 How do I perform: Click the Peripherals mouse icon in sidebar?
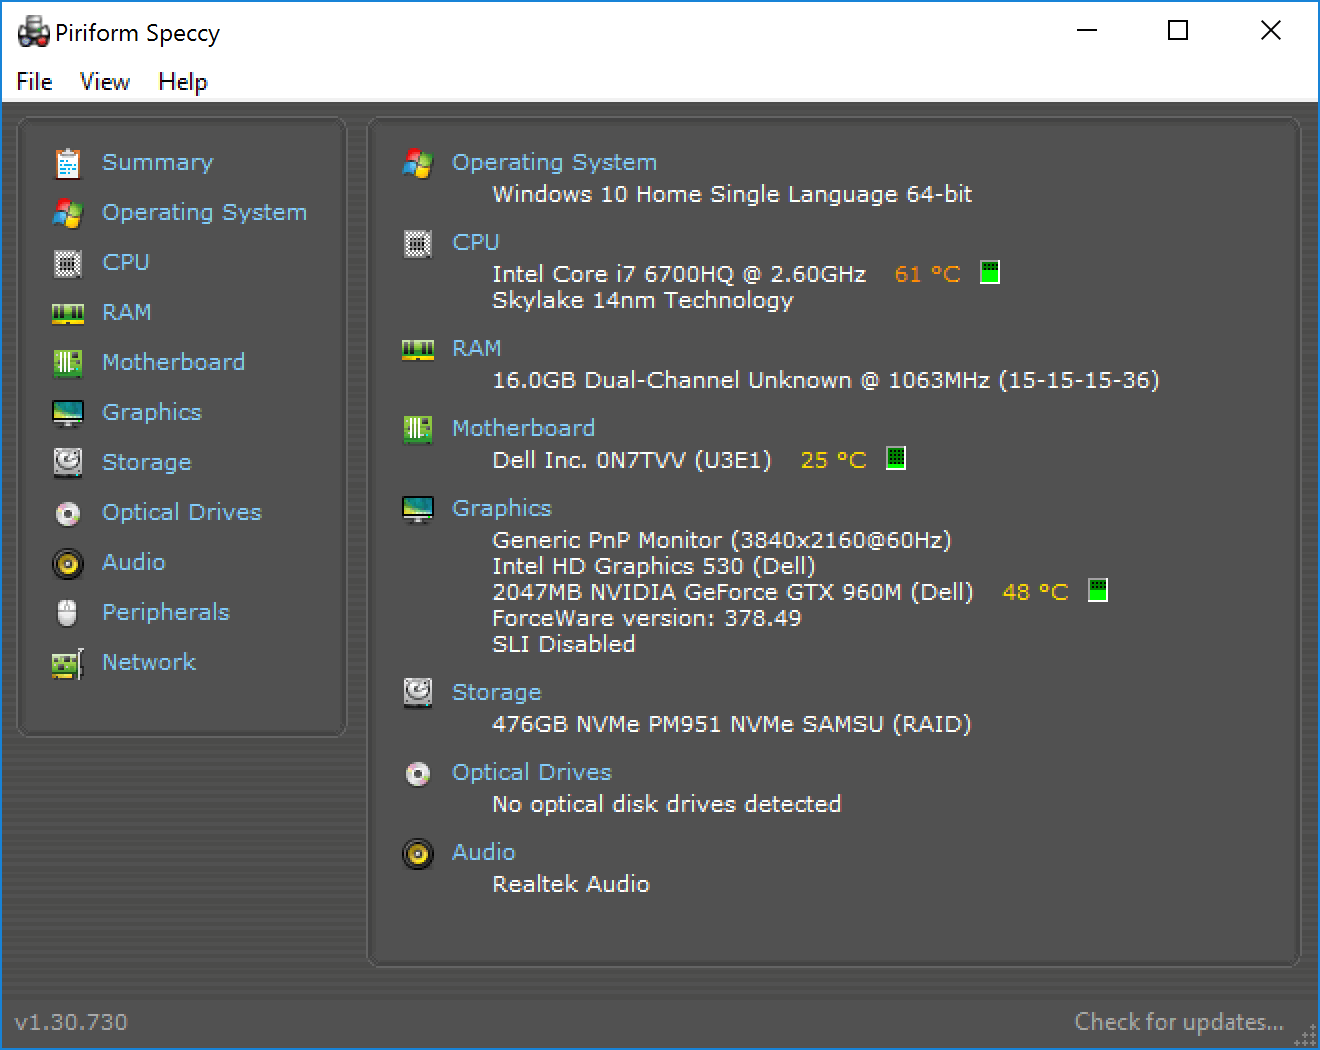[67, 613]
